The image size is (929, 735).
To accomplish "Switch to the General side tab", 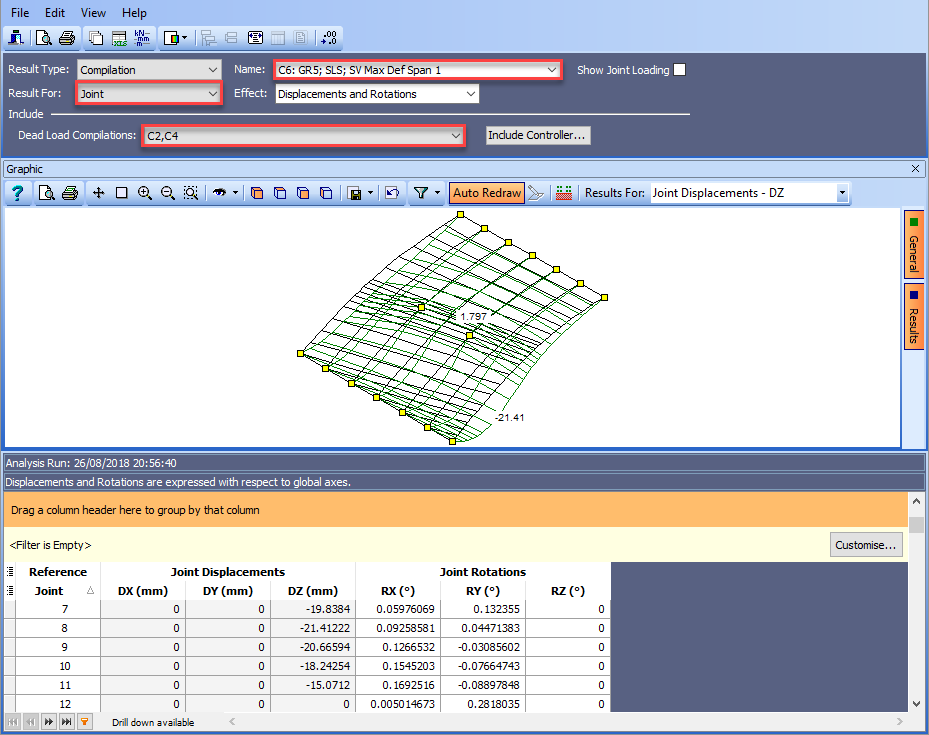I will [914, 244].
